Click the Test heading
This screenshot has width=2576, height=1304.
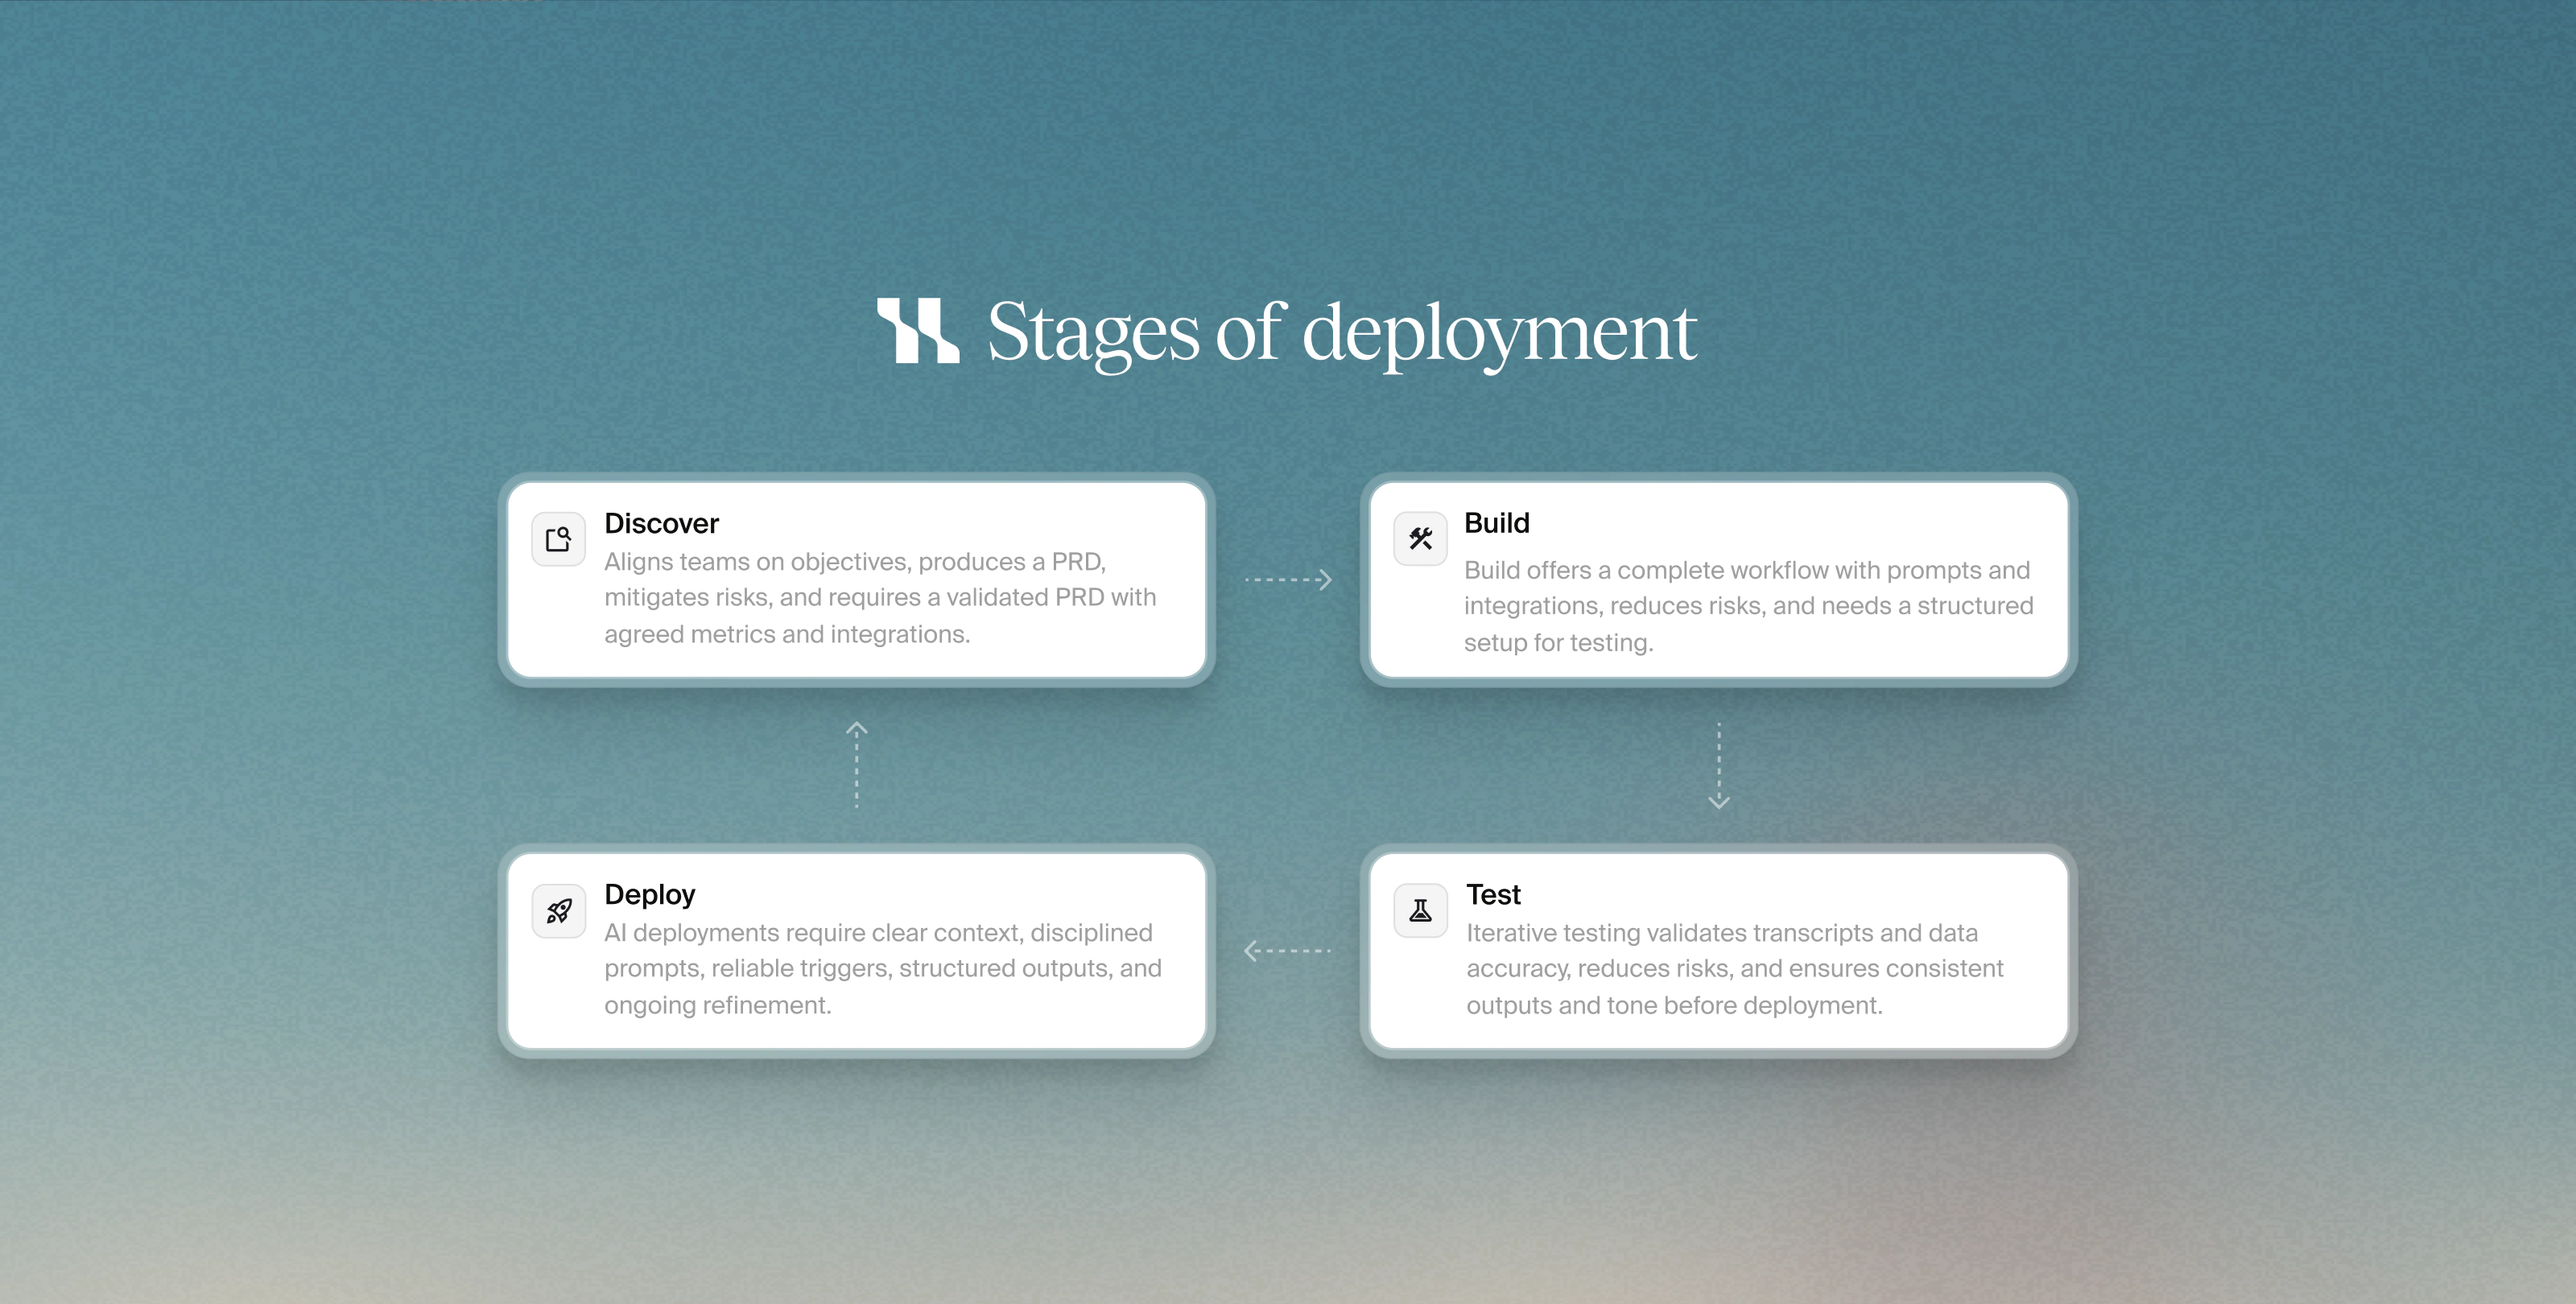1493,894
